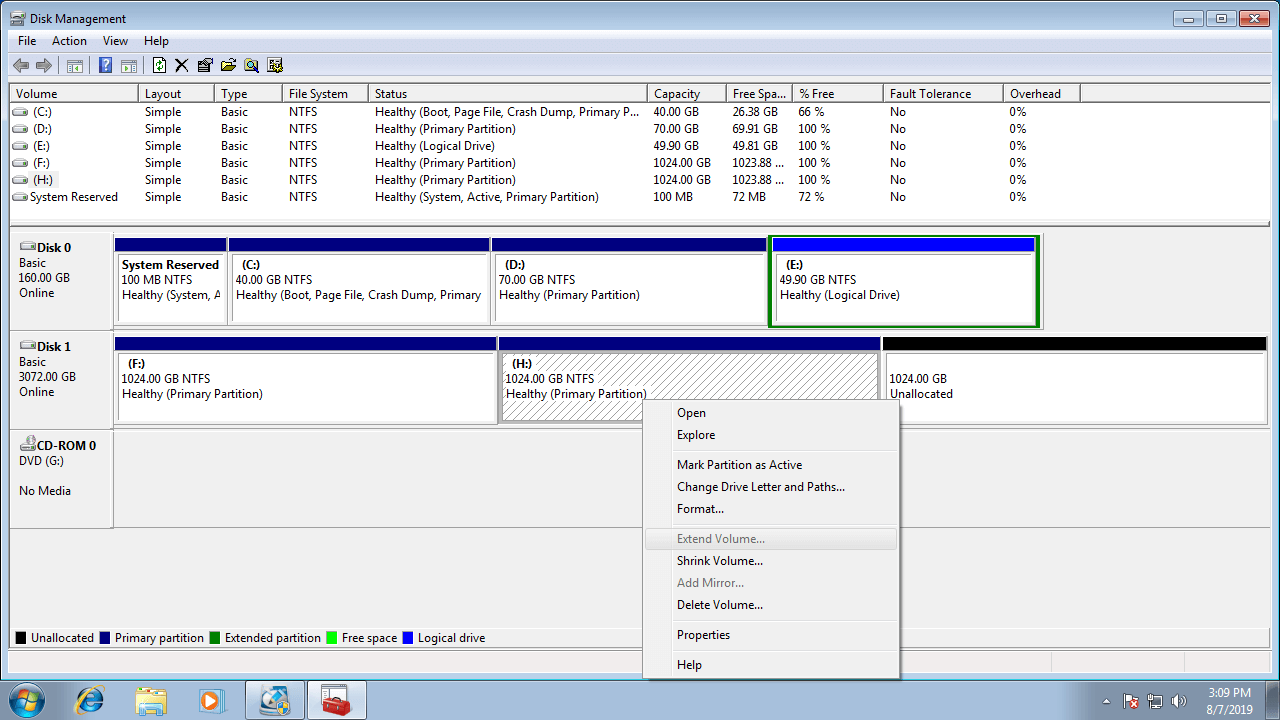This screenshot has height=720, width=1280.
Task: Select Delete Volume in context menu
Action: coord(719,605)
